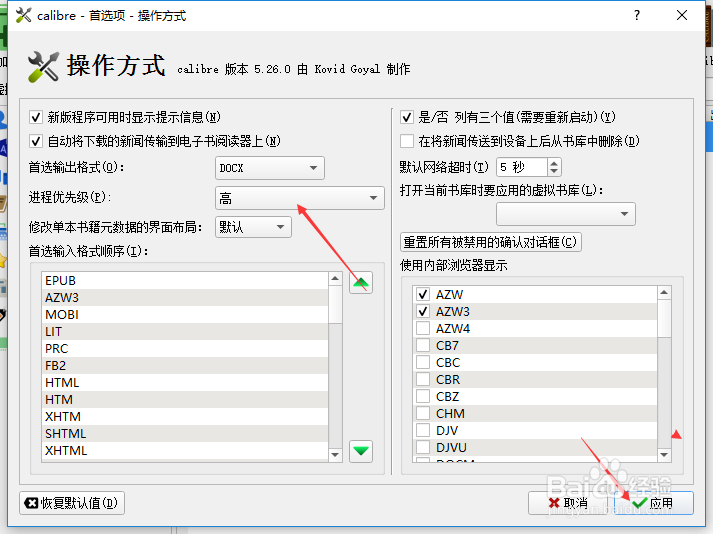Enable 在将新闻传送到设备上后从书库中删除 checkbox
The image size is (713, 534).
click(x=407, y=141)
